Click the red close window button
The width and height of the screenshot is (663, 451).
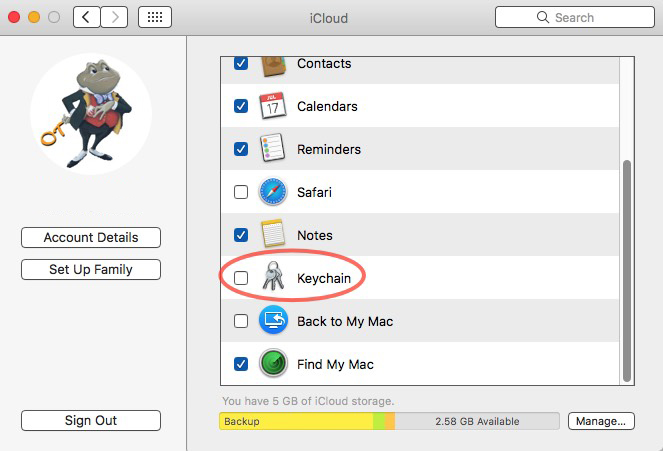(x=14, y=17)
